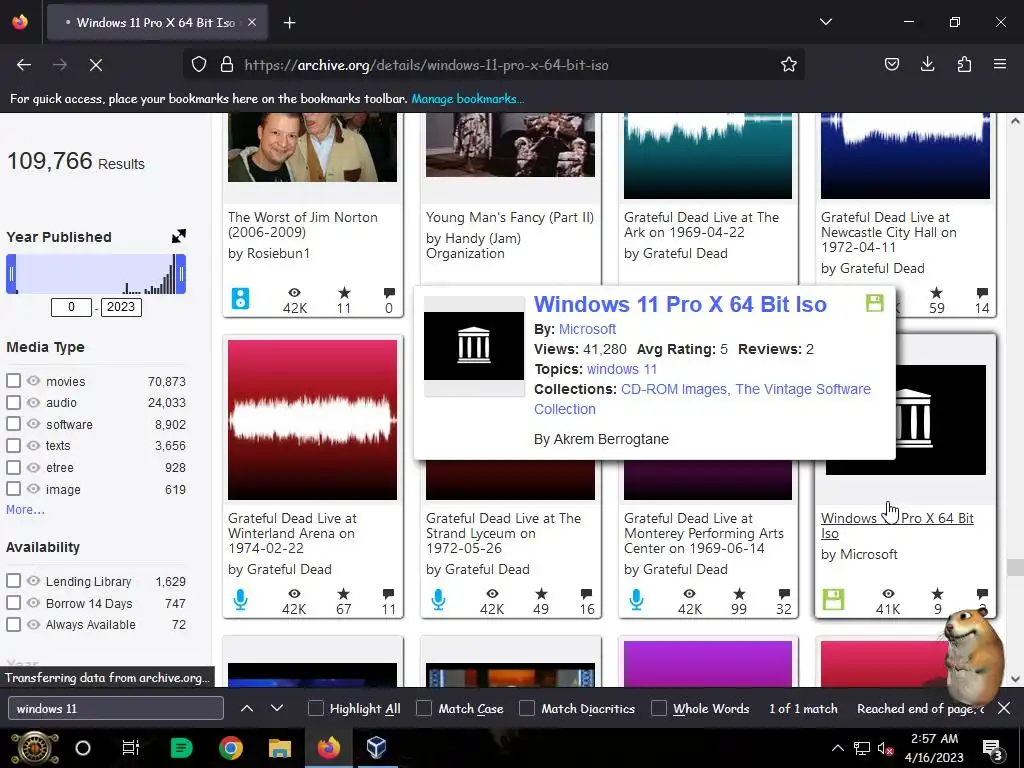Open File Explorer from the taskbar
This screenshot has width=1024, height=768.
click(280, 748)
